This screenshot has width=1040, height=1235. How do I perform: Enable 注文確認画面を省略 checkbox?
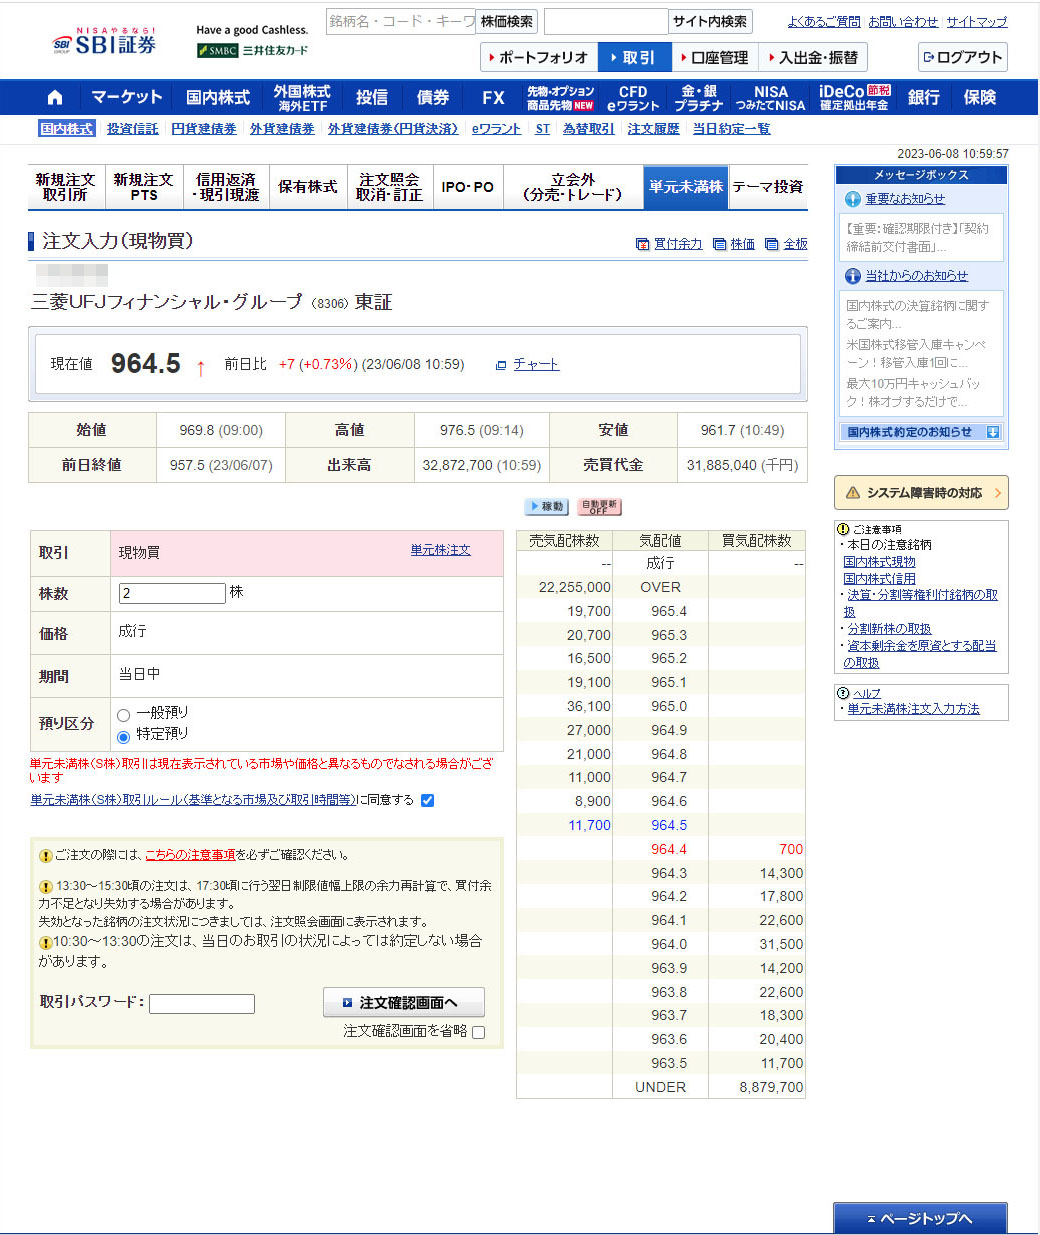coord(479,1032)
